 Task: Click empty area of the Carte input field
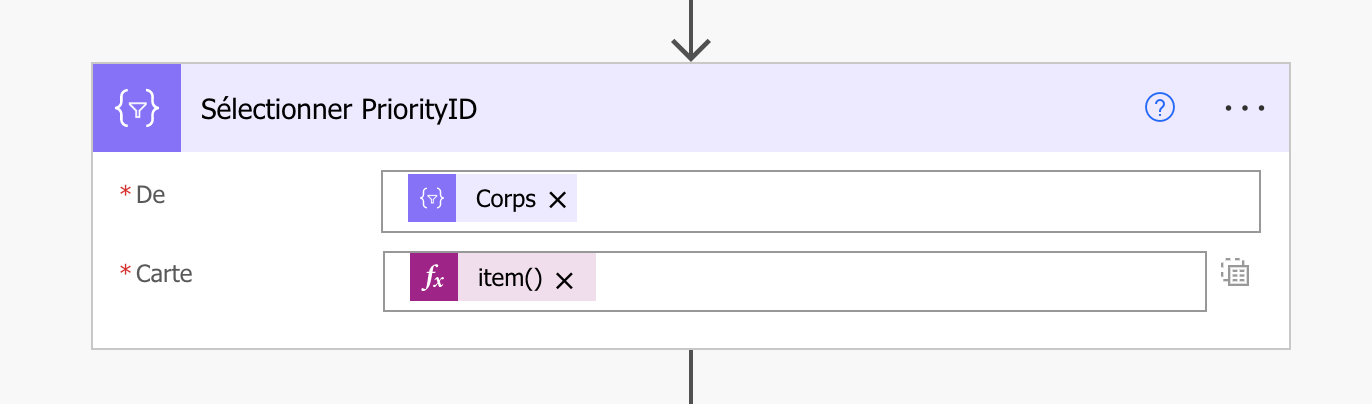tap(900, 280)
